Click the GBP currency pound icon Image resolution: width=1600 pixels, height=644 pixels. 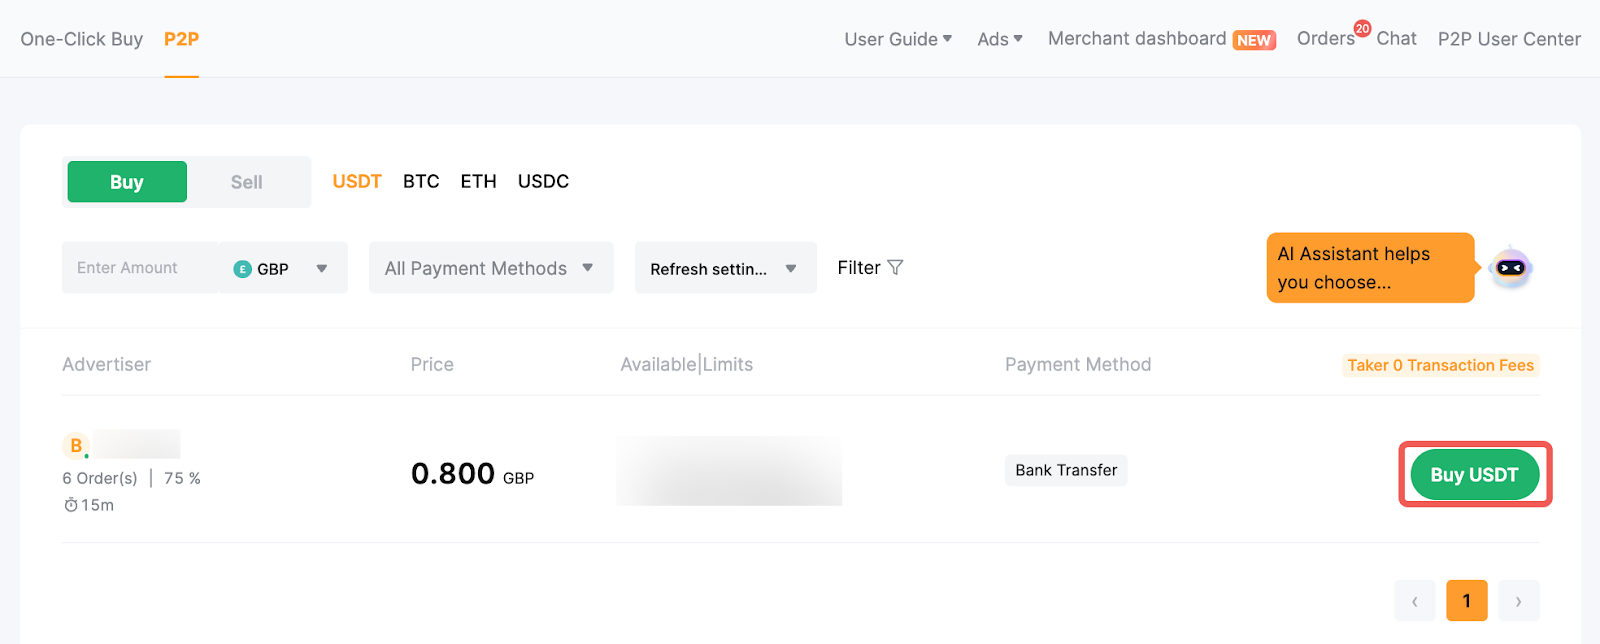click(x=242, y=269)
